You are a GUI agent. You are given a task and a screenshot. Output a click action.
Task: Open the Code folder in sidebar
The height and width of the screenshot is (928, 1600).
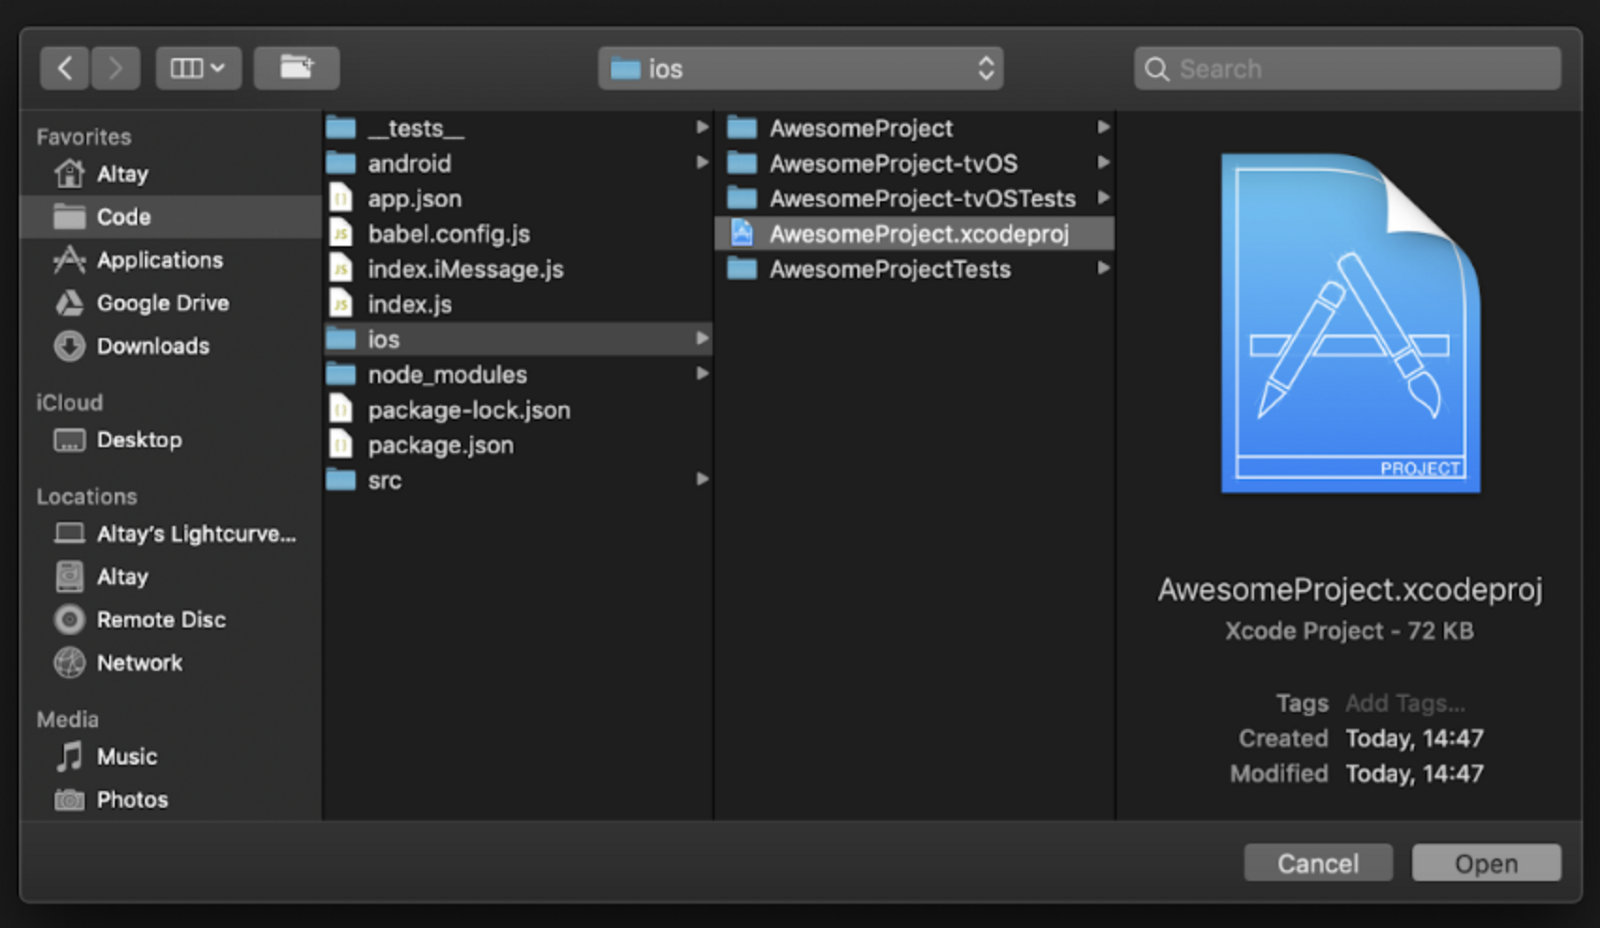pyautogui.click(x=170, y=217)
